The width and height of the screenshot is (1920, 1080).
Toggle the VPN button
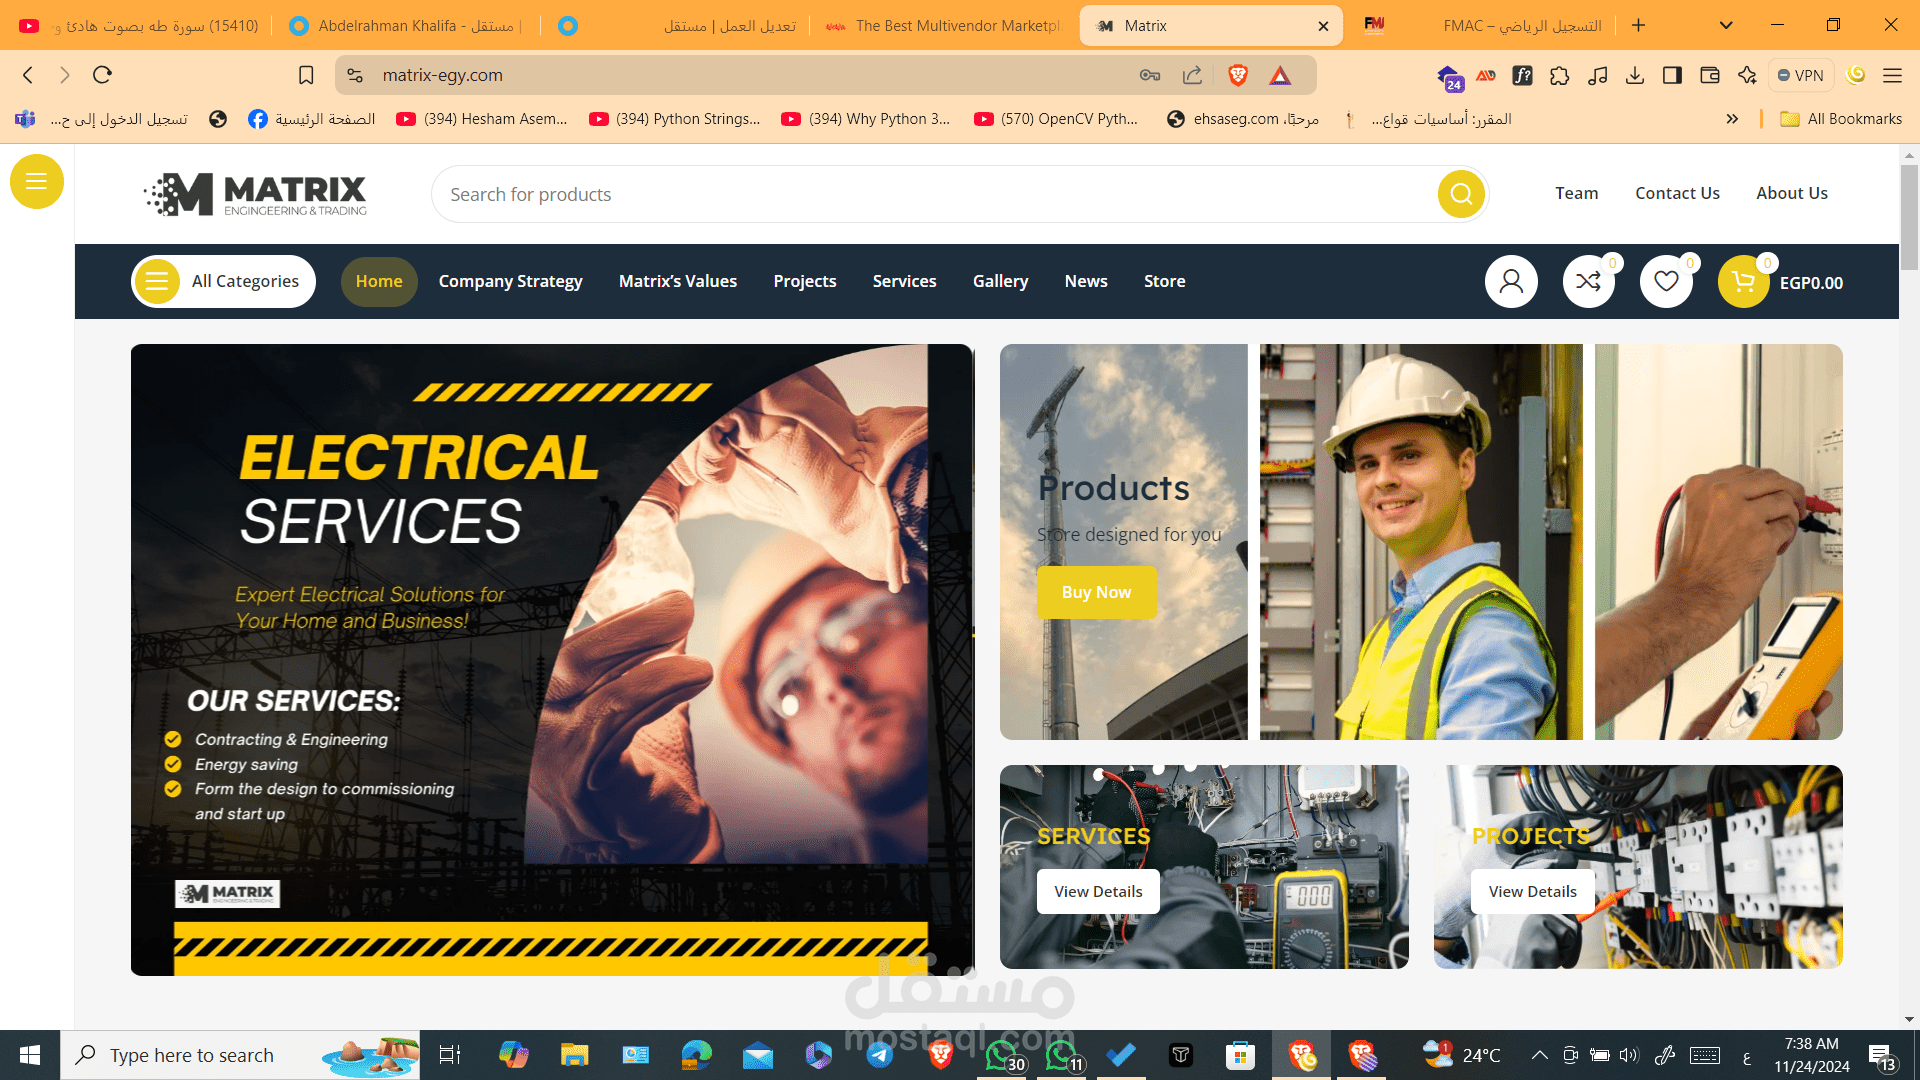tap(1800, 75)
